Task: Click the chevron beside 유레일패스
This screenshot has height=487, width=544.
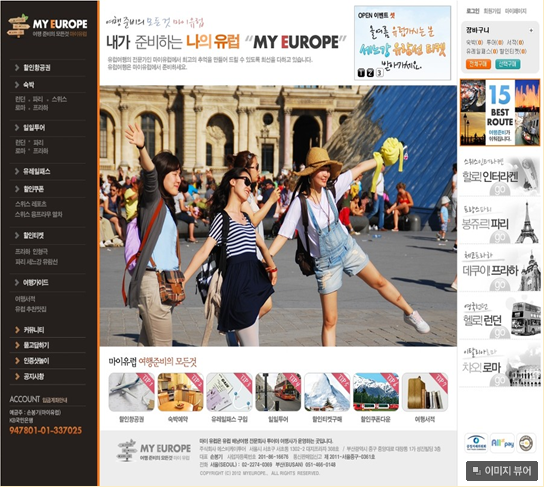Action: [17, 171]
